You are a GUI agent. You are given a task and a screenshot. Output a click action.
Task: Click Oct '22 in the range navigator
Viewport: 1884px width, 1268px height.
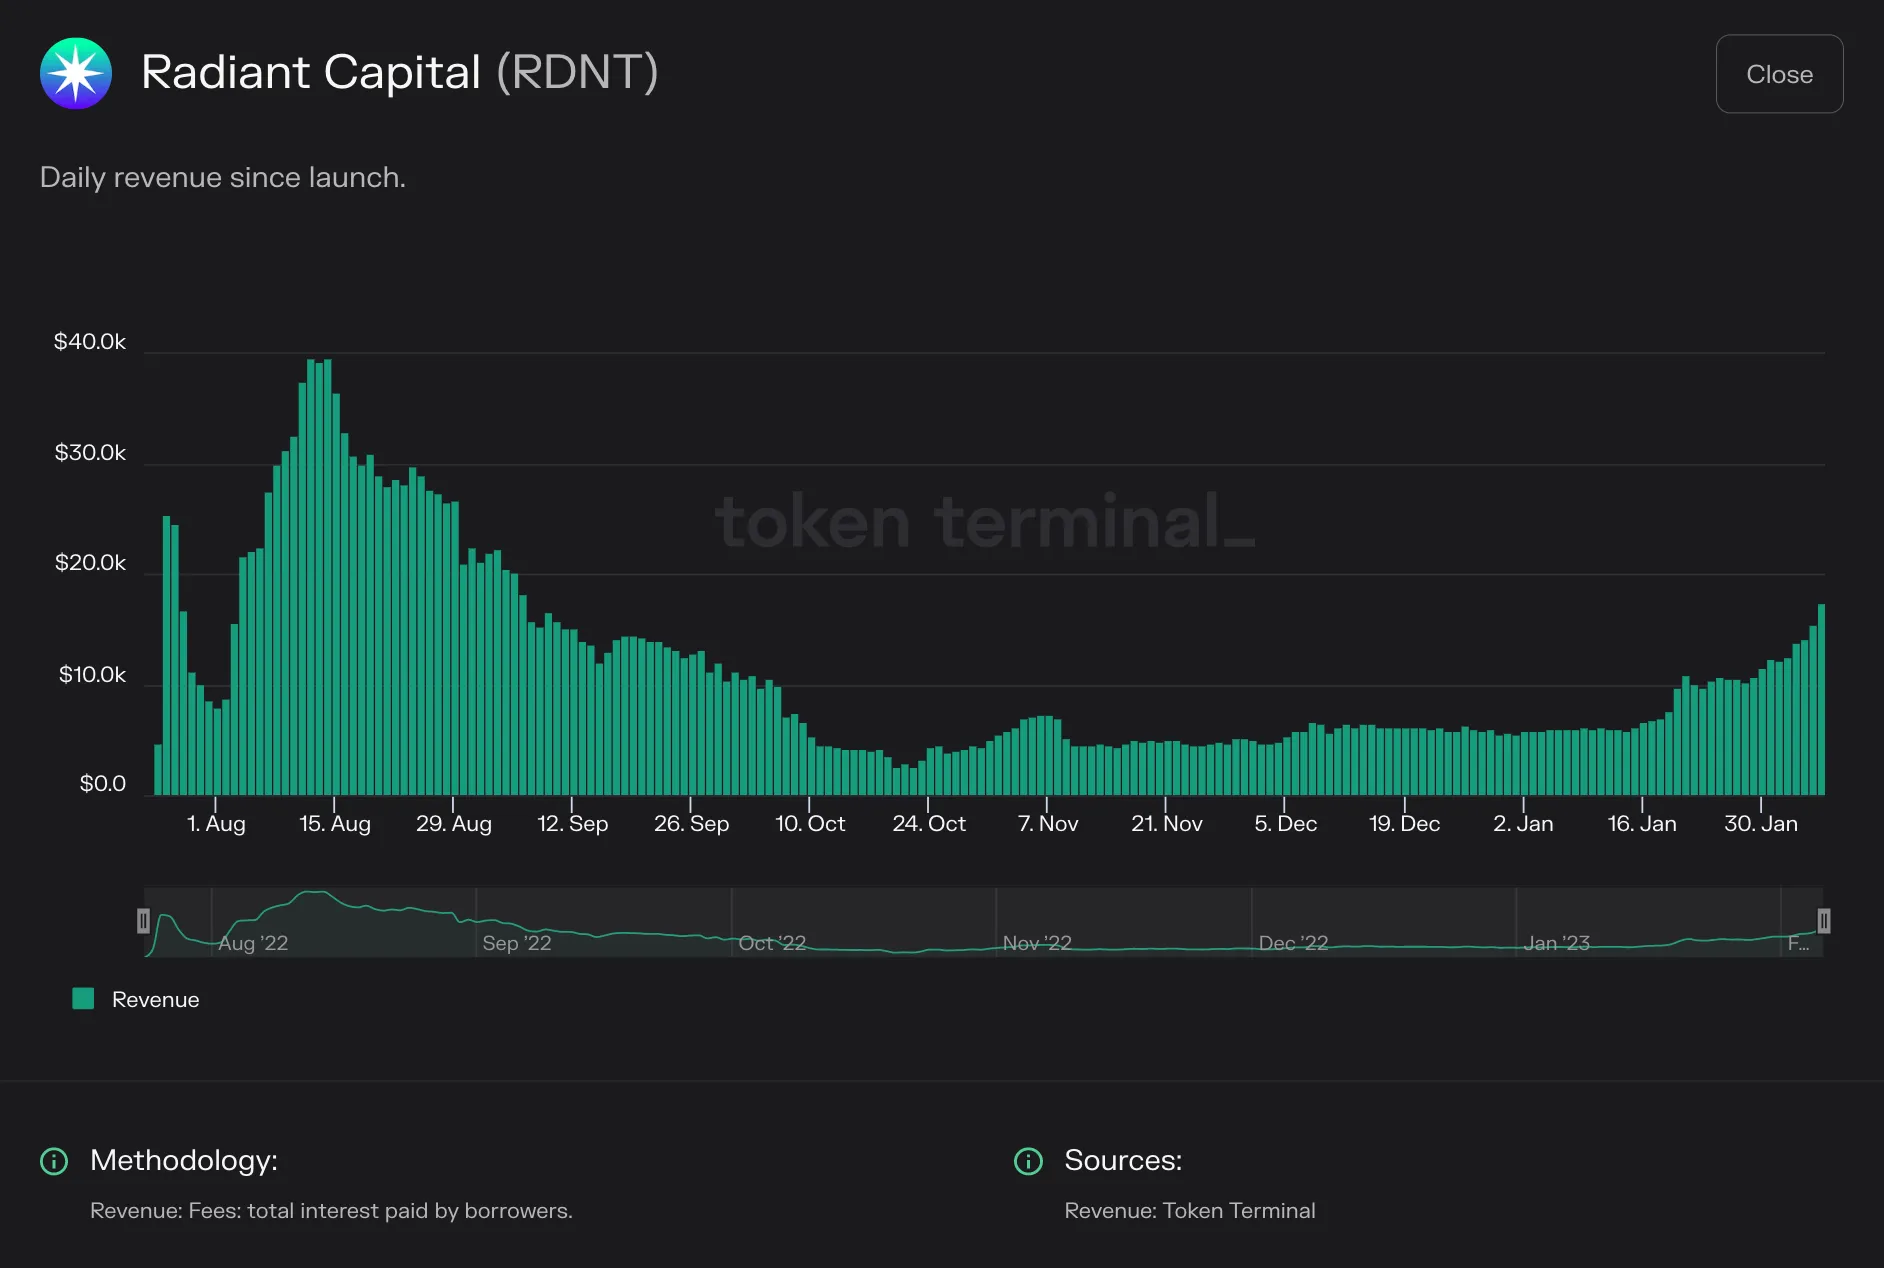tap(772, 943)
